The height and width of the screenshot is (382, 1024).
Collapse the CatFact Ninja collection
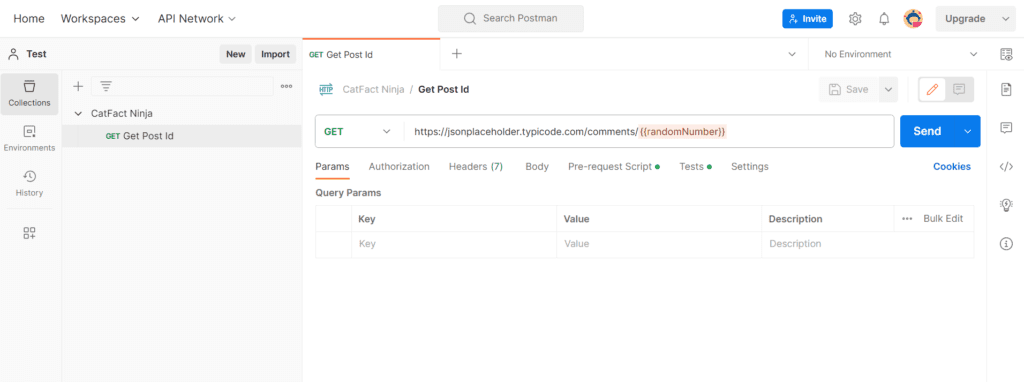79,114
